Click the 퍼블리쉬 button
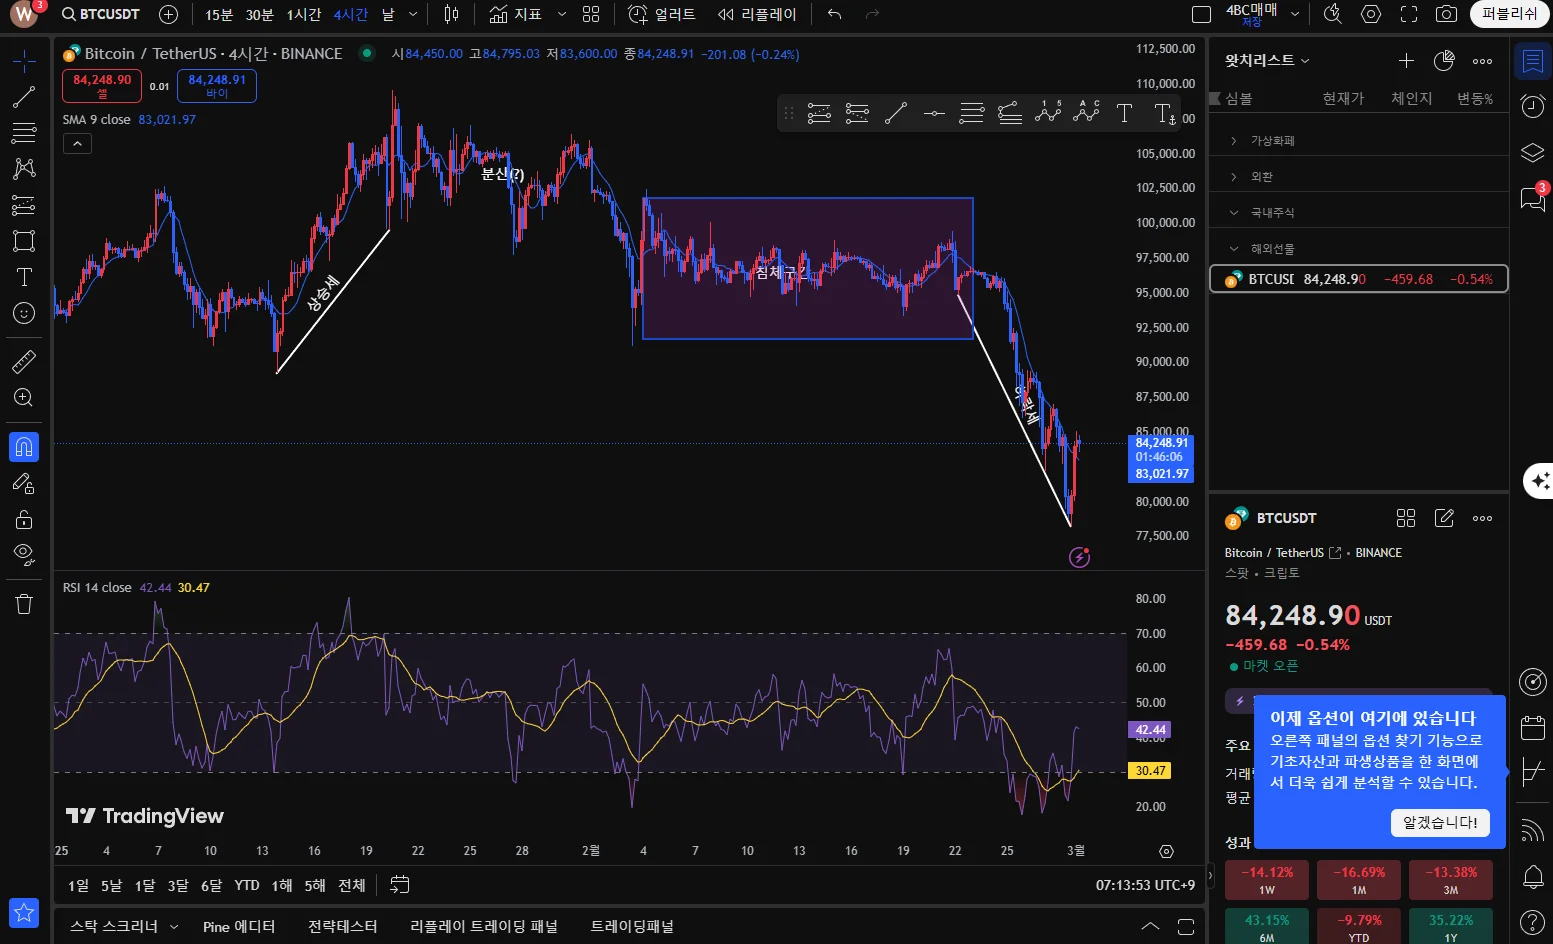The image size is (1553, 944). (1509, 14)
